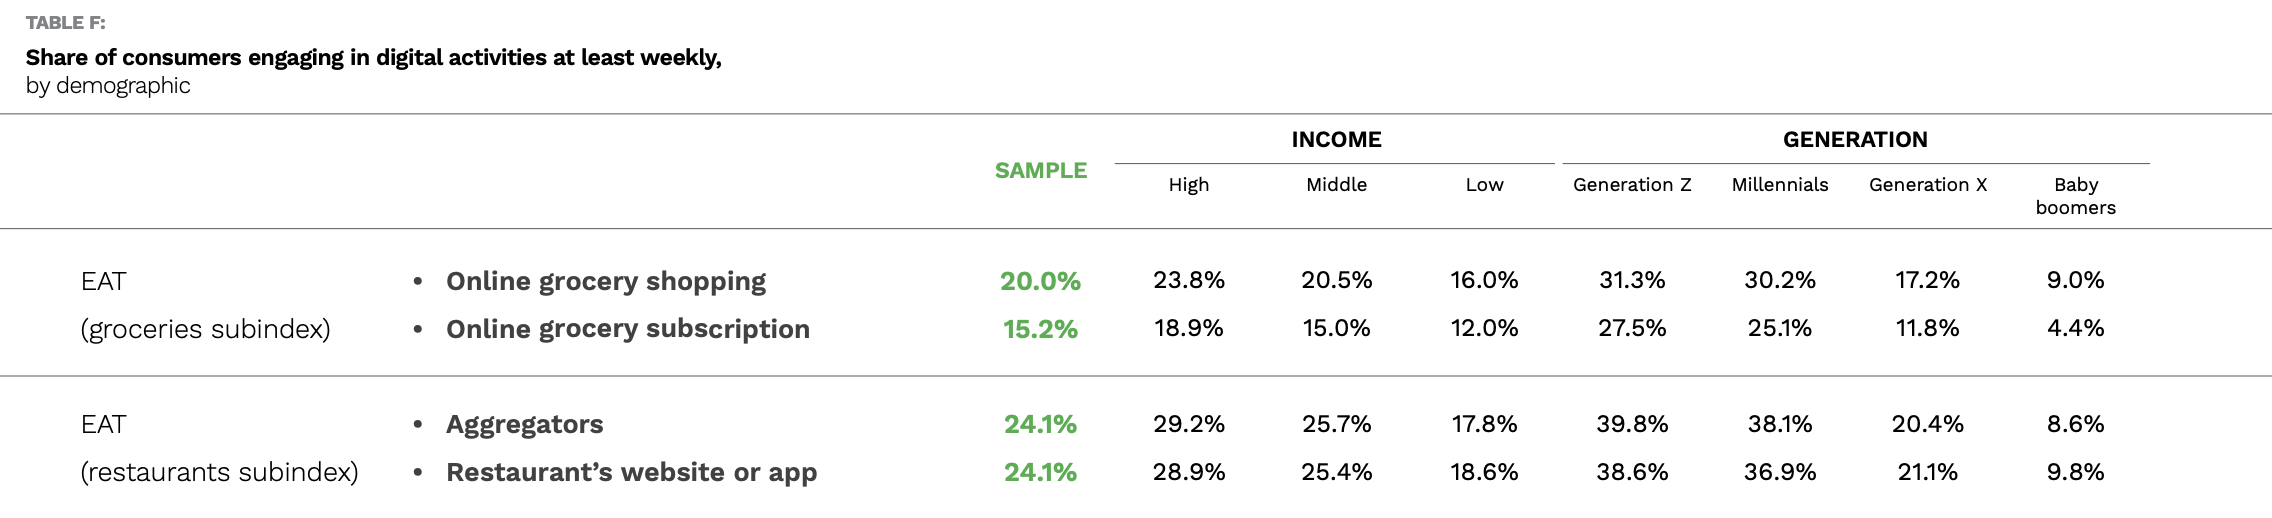This screenshot has width=2272, height=518.
Task: Select the Middle income column header
Action: 1336,185
